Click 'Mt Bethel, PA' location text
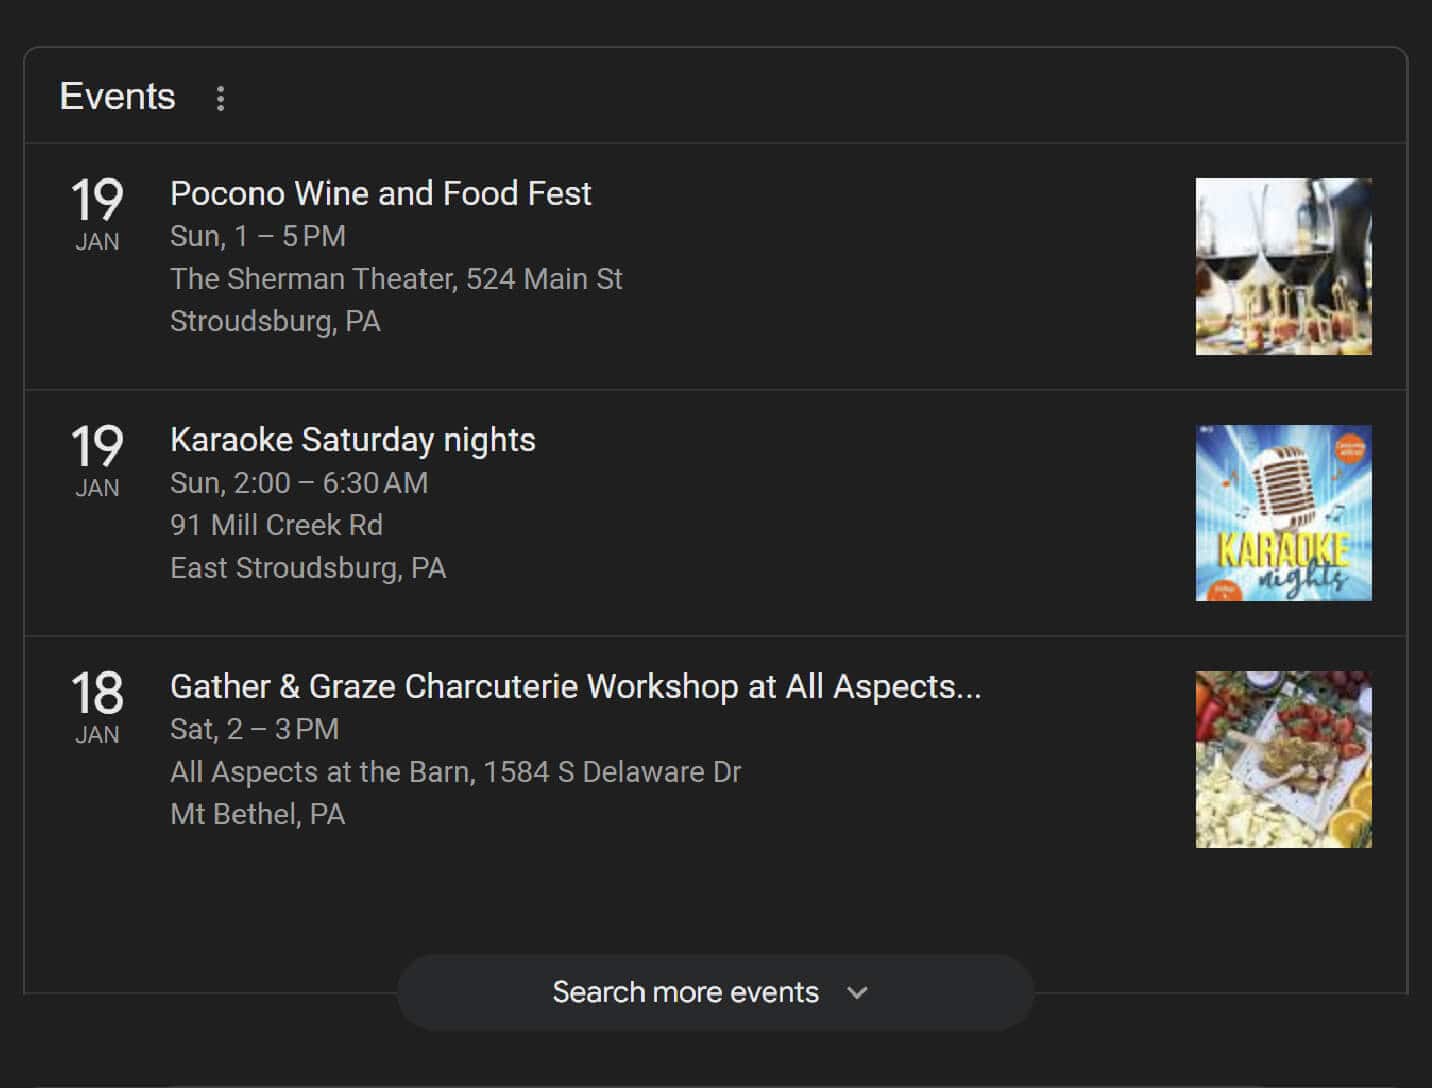Viewport: 1432px width, 1088px height. (x=257, y=814)
